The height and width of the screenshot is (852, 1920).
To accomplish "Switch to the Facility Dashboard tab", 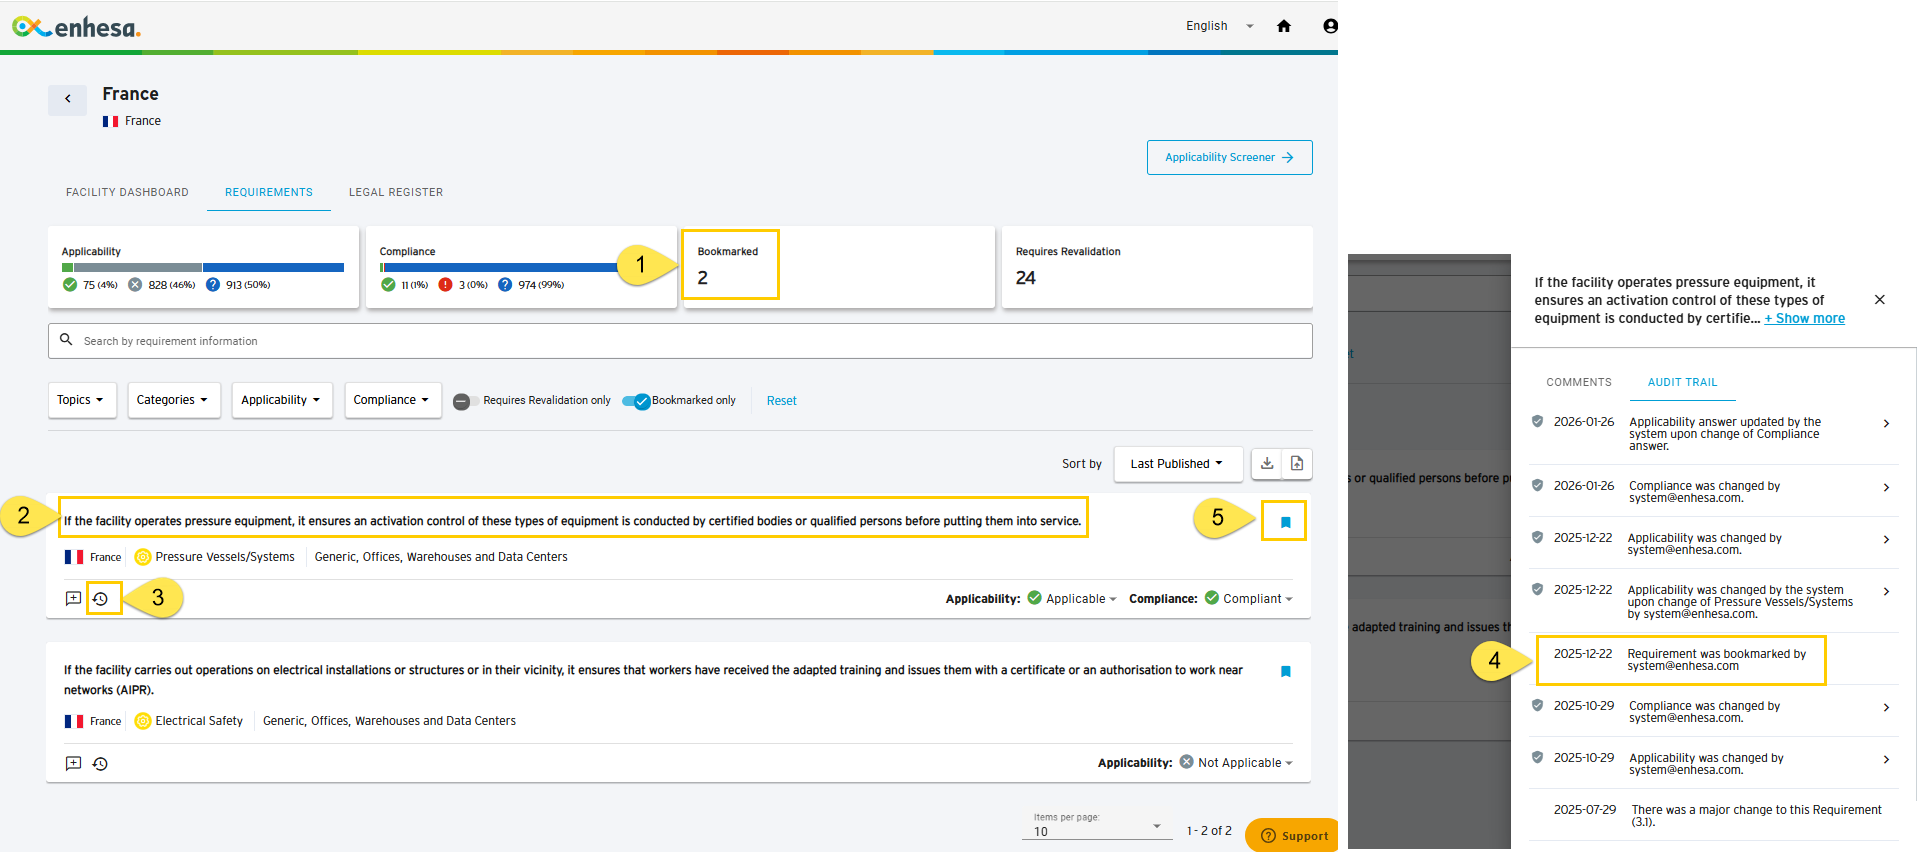I will 127,192.
